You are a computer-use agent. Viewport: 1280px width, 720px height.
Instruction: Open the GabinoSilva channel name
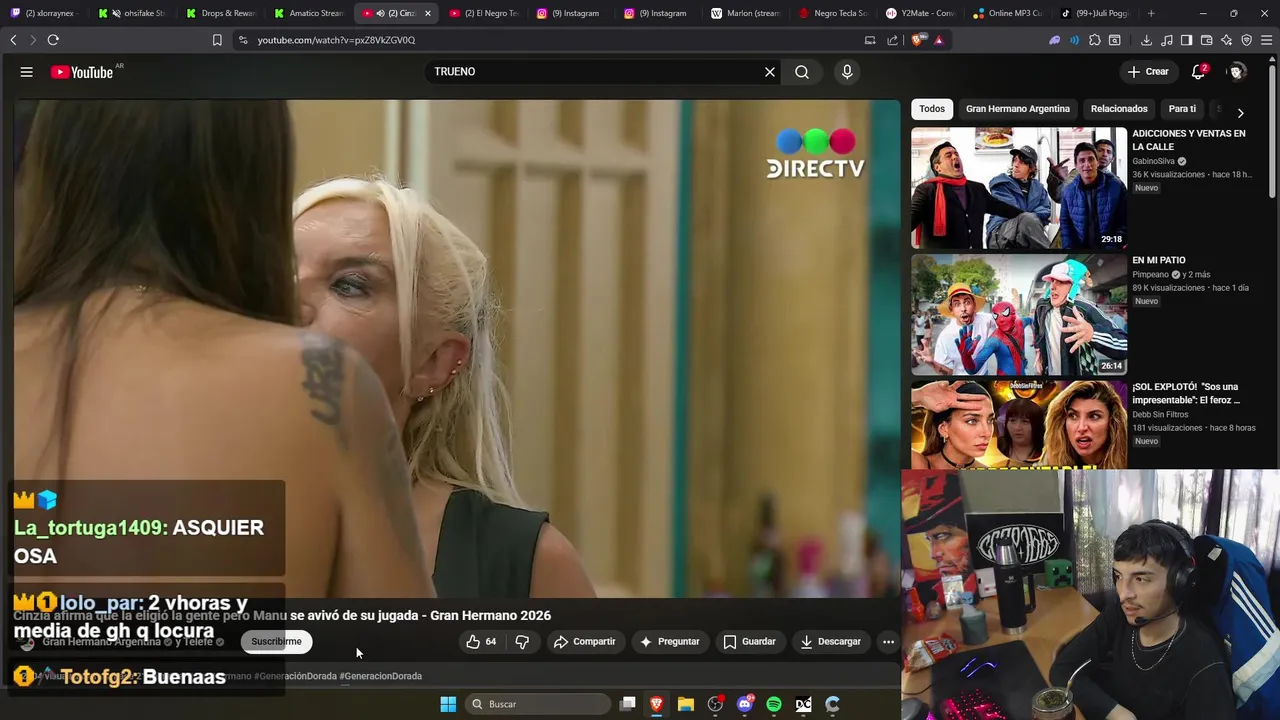1153,161
